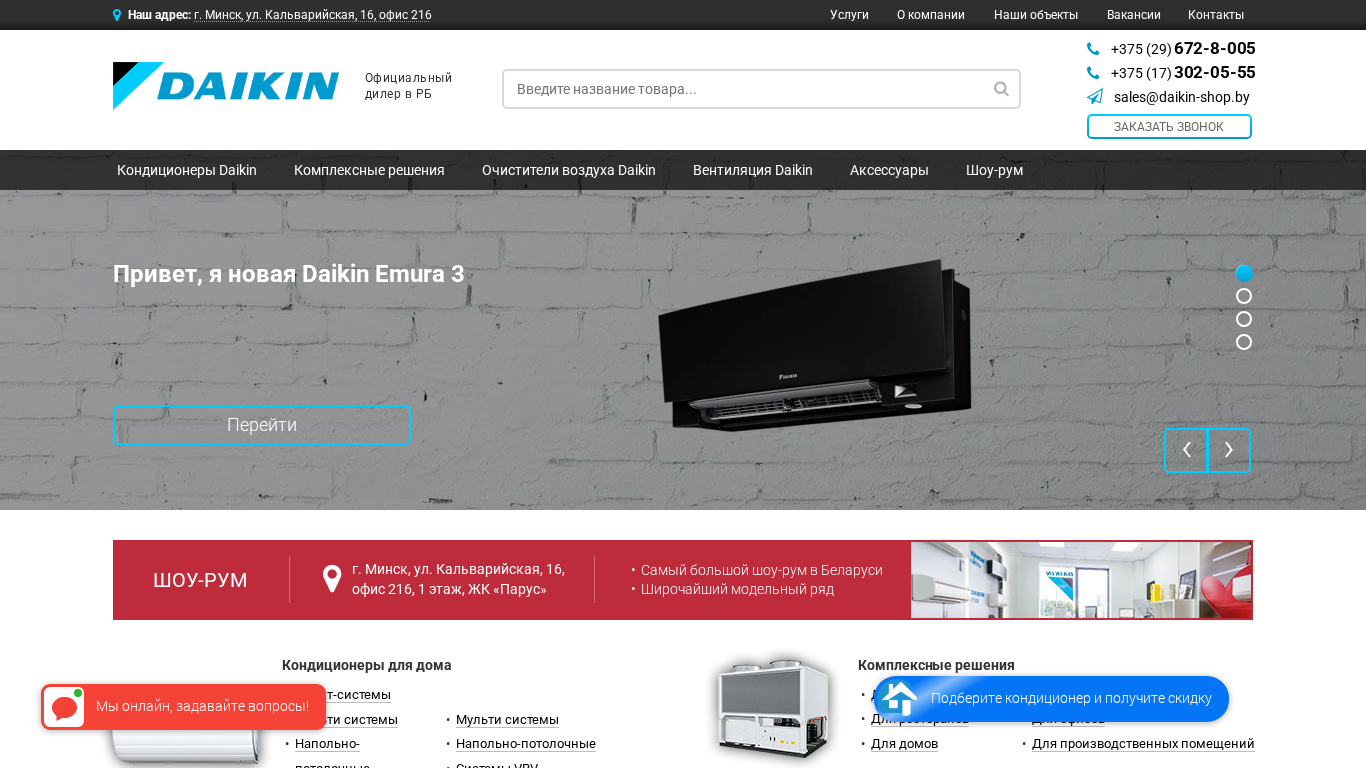
Task: Click the Комплексные решения section heading
Action: click(936, 665)
